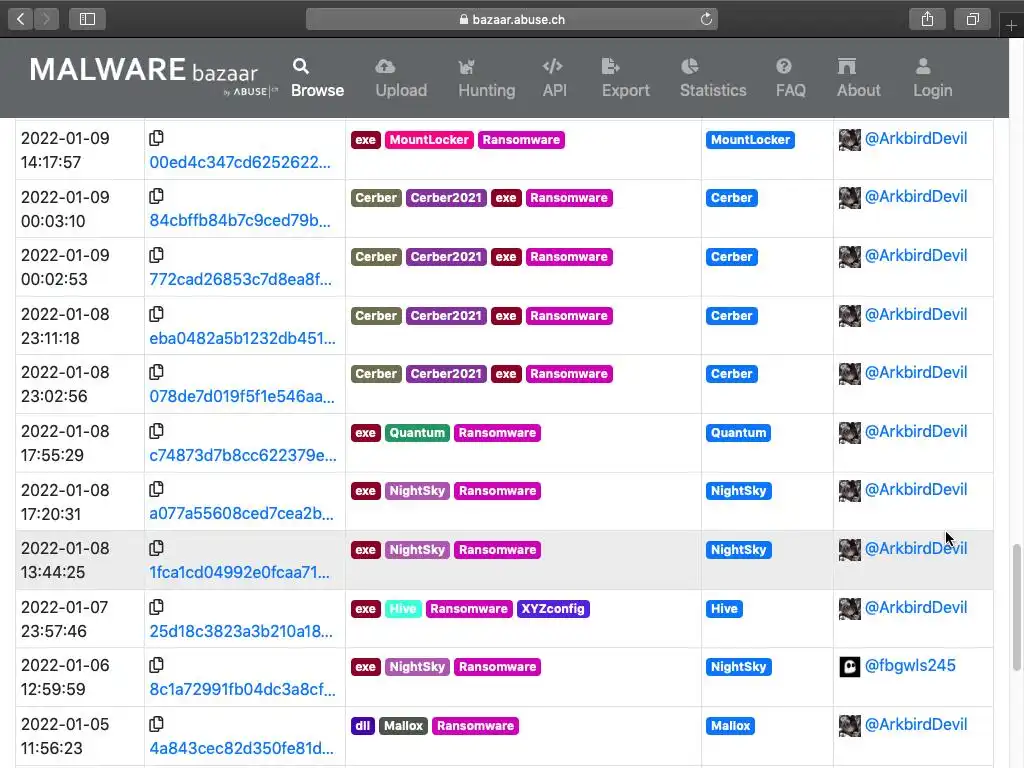The width and height of the screenshot is (1024, 768).
Task: Copy hash icon for 25d18c3823a3b210a18 row
Action: coord(156,606)
